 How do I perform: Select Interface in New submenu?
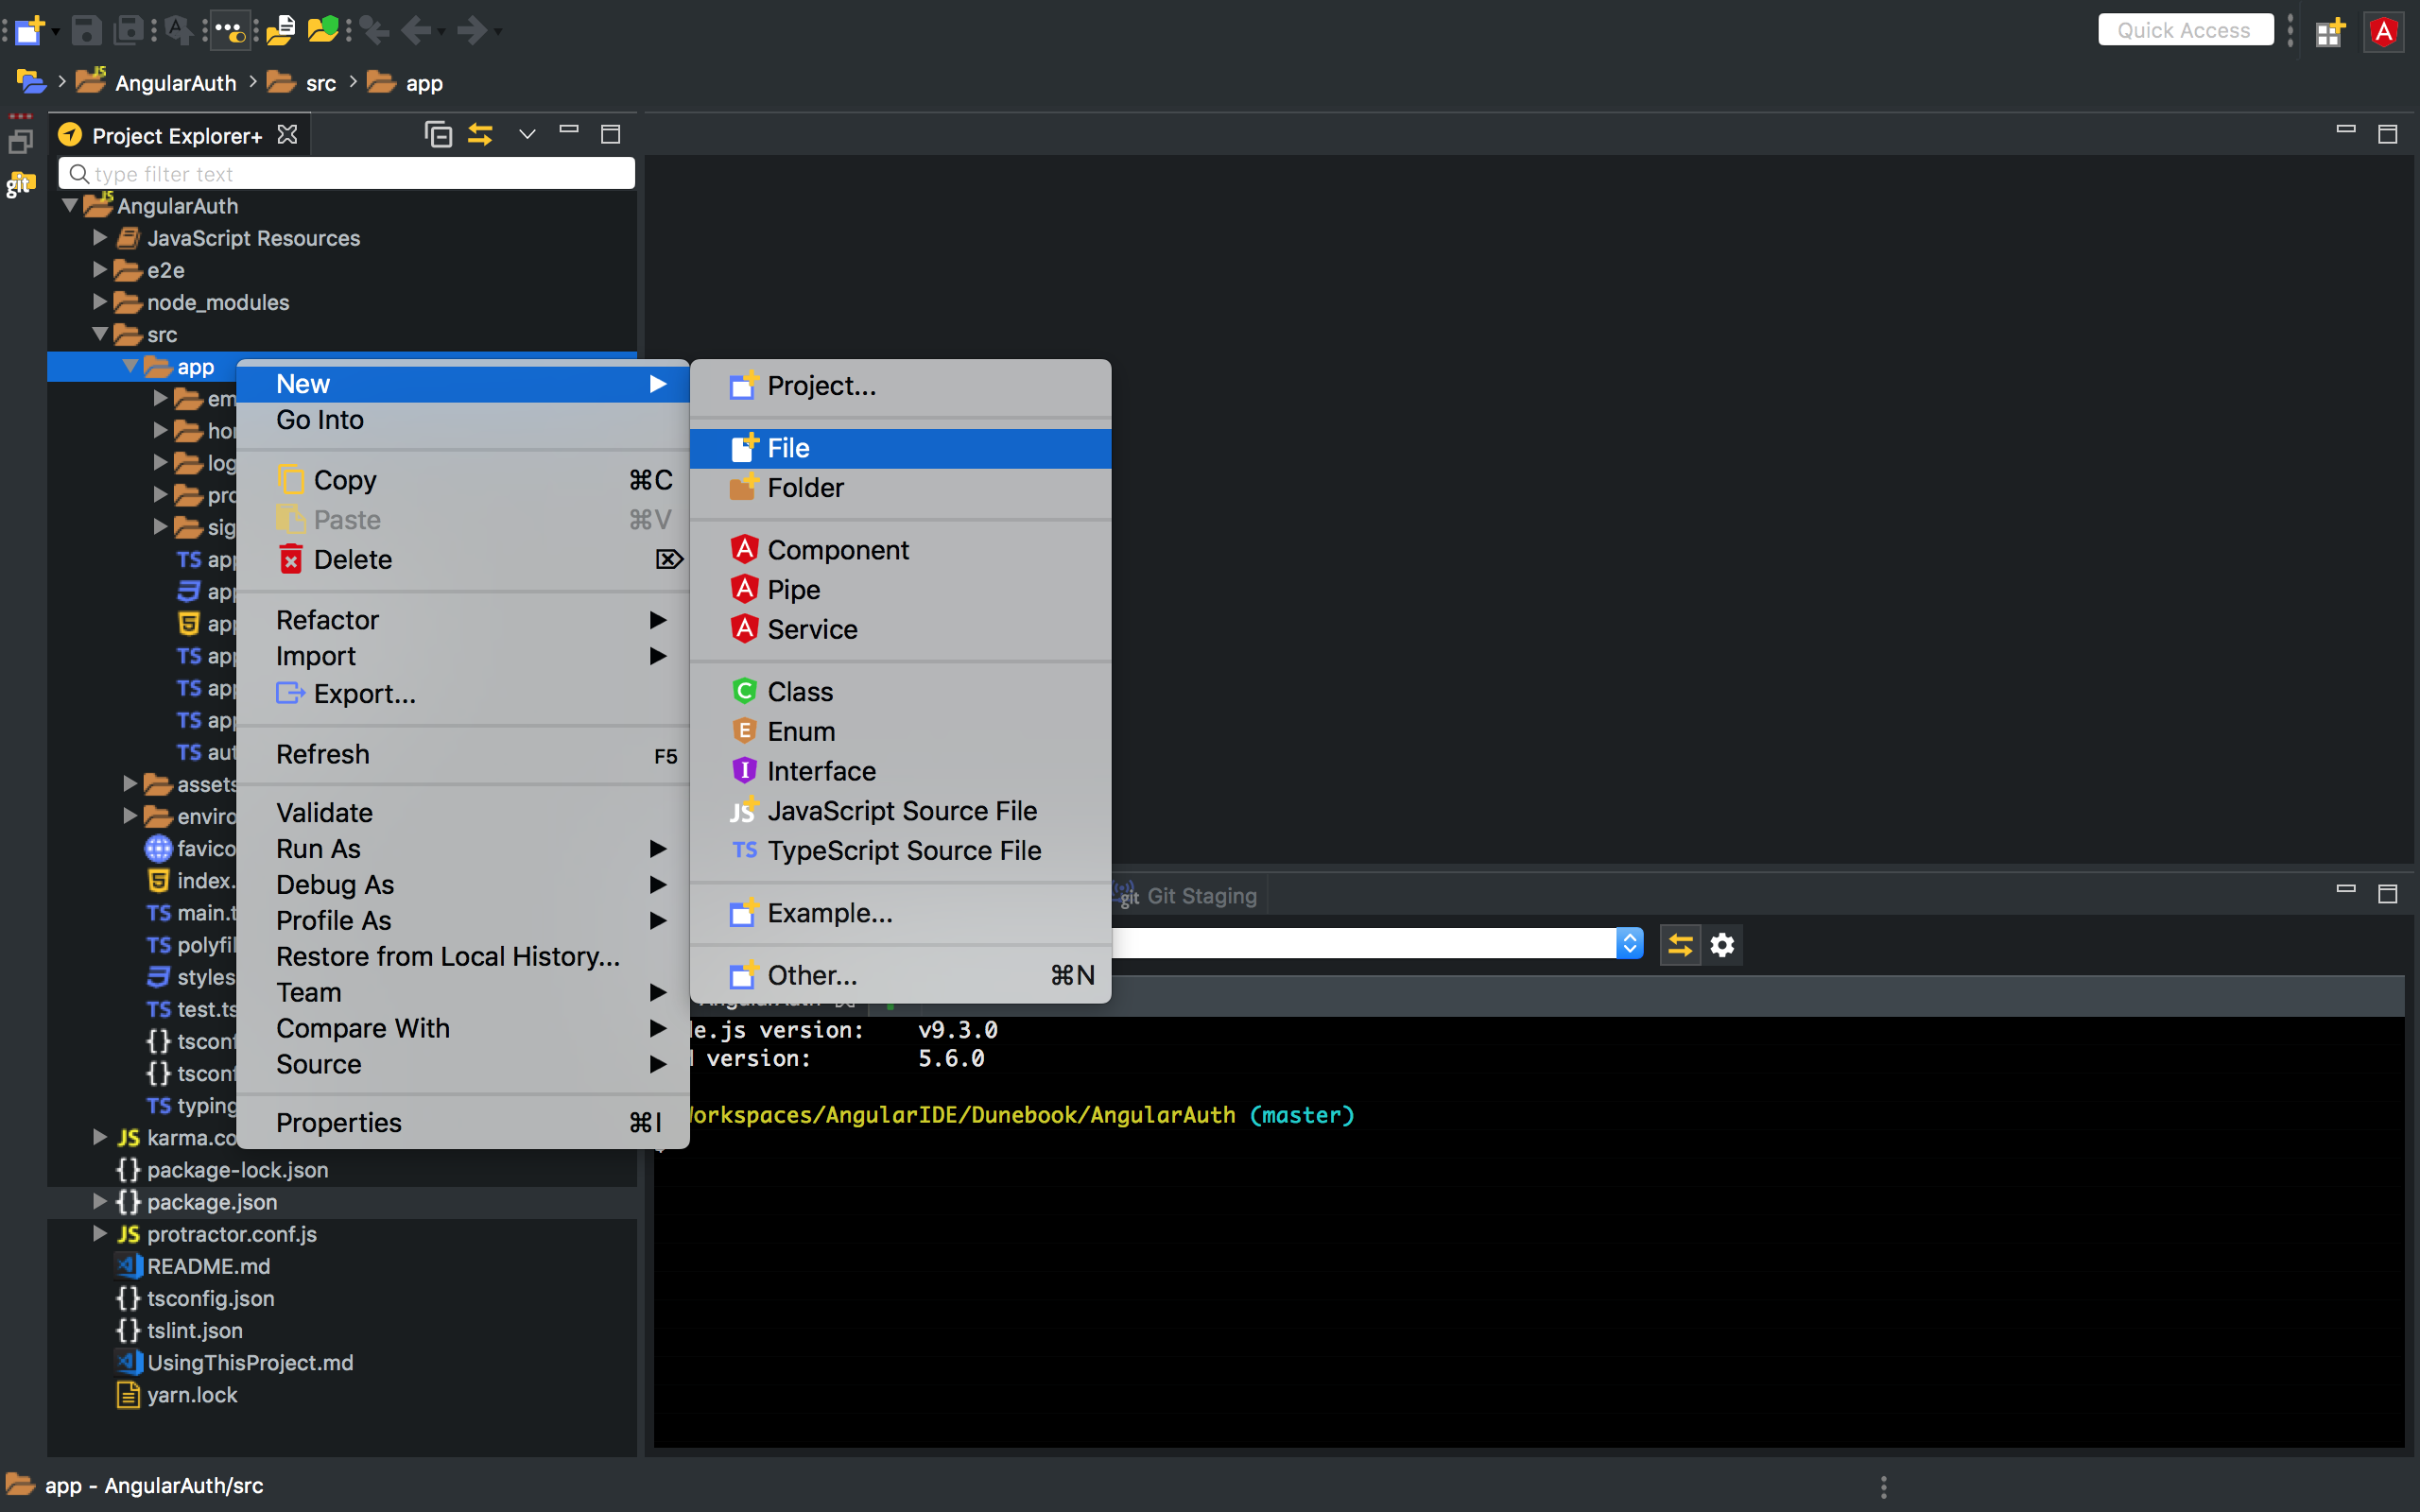(901, 771)
